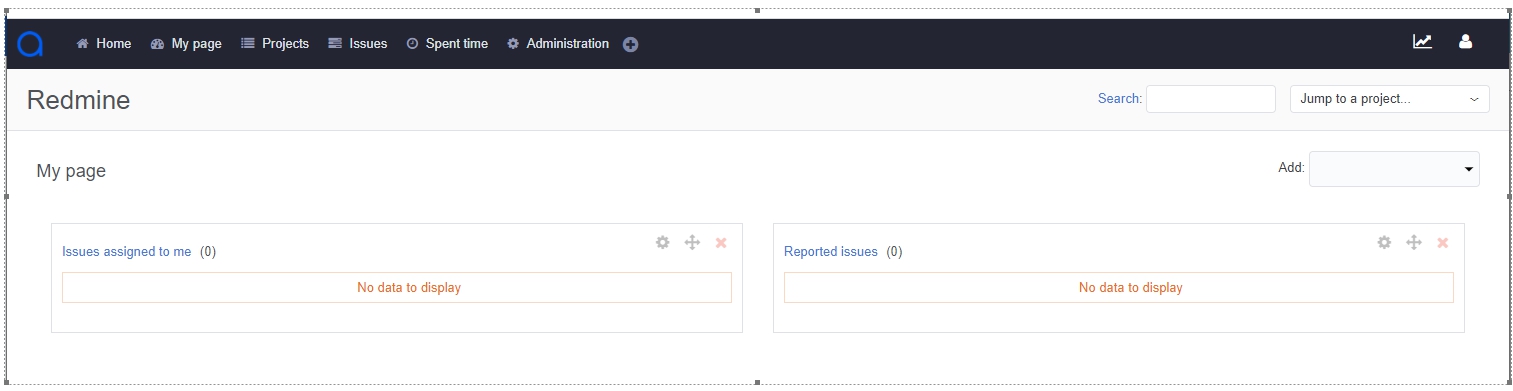Image resolution: width=1513 pixels, height=391 pixels.
Task: Remove the Reported issues block
Action: pyautogui.click(x=1443, y=243)
